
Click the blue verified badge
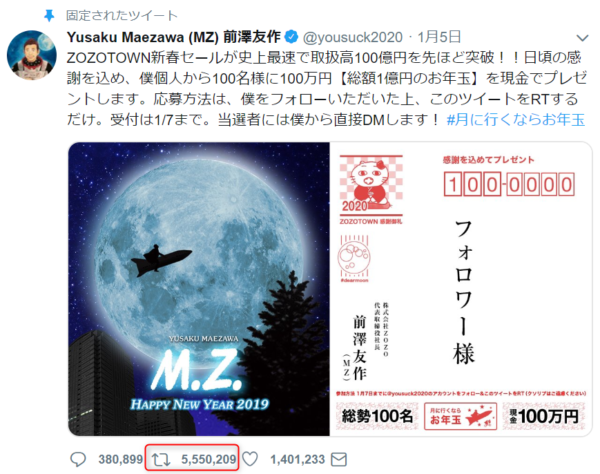[292, 37]
